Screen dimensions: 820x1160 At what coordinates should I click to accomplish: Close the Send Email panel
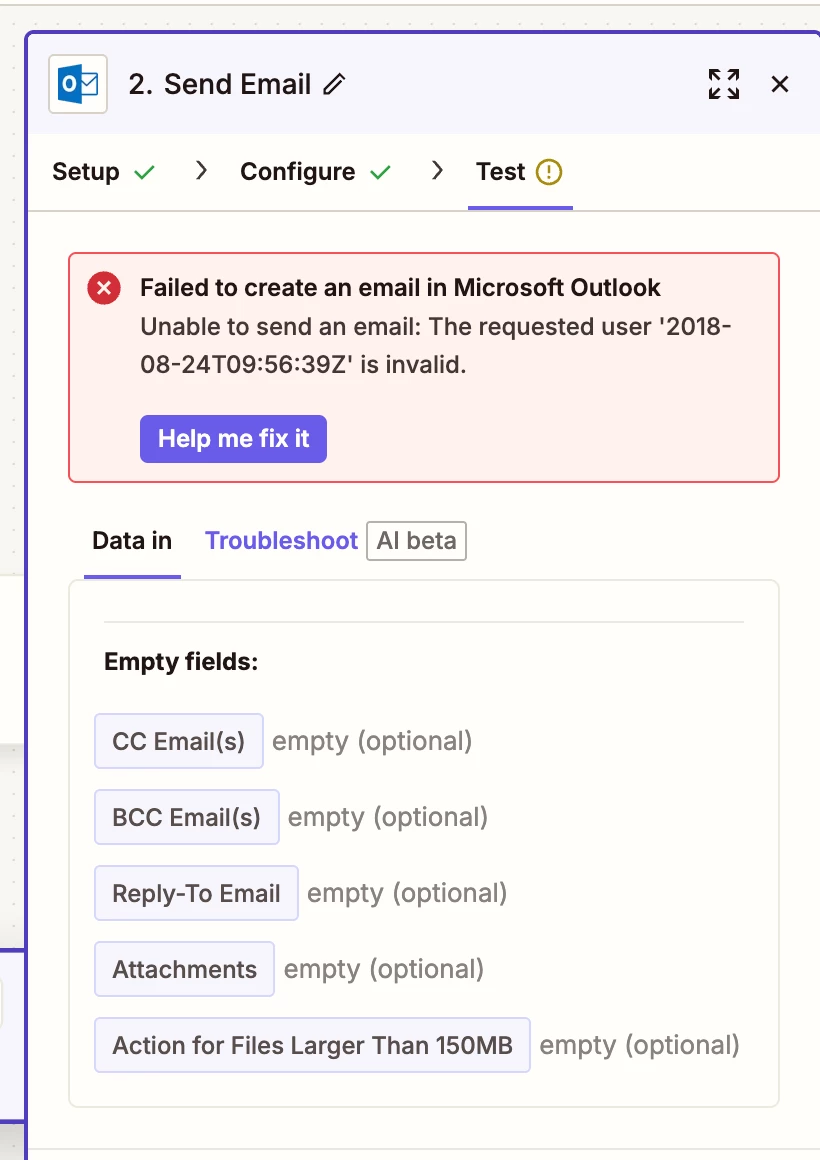pyautogui.click(x=779, y=84)
